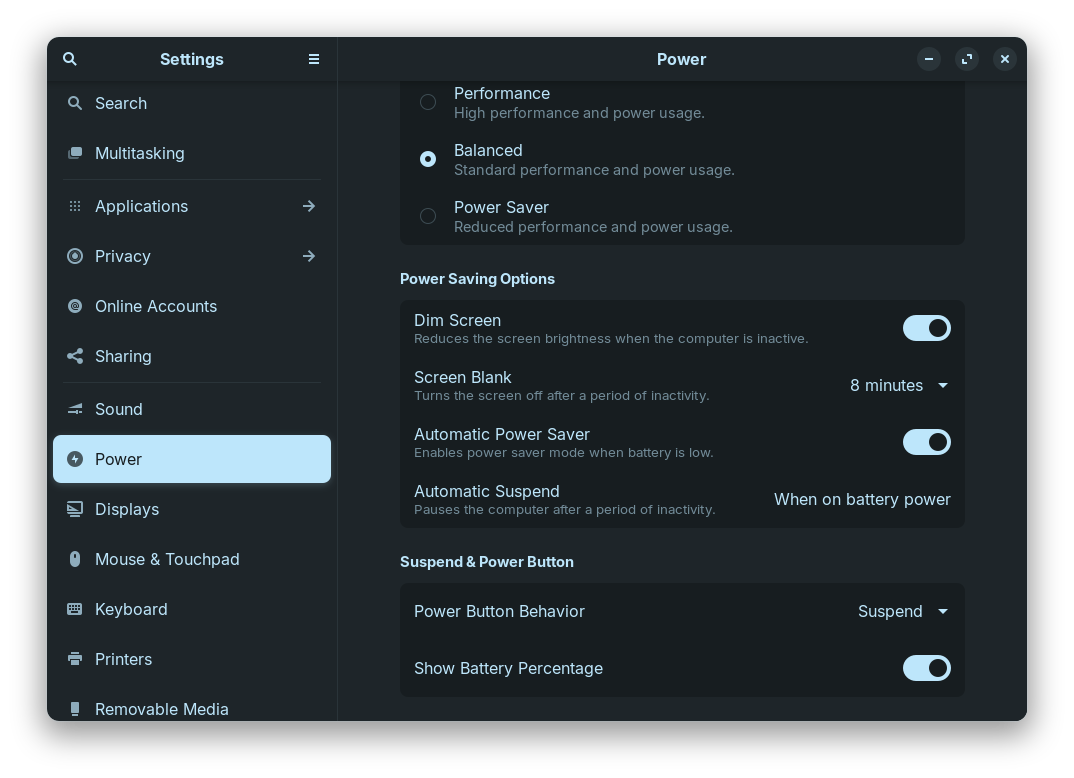
Task: Click the 'Power Saving Options' heading
Action: click(x=477, y=279)
